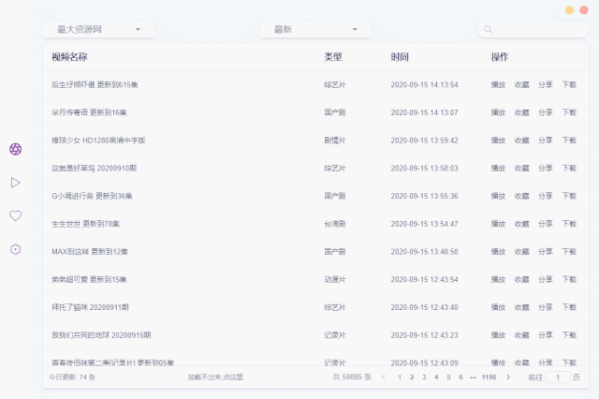The height and width of the screenshot is (399, 599).
Task: Download the video updated at 14:13:07
Action: (569, 112)
